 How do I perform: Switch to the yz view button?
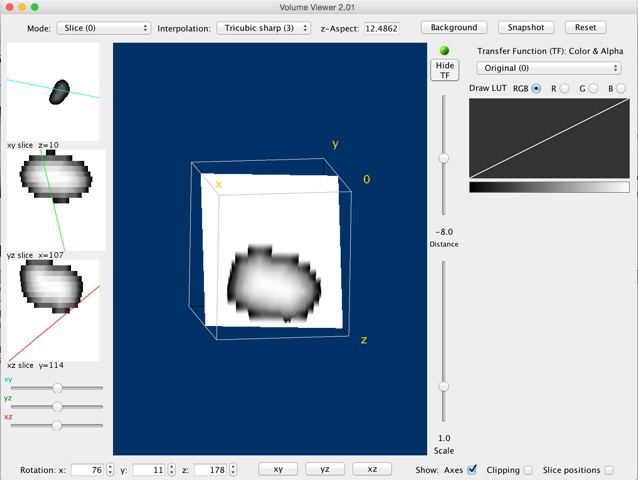coord(325,469)
